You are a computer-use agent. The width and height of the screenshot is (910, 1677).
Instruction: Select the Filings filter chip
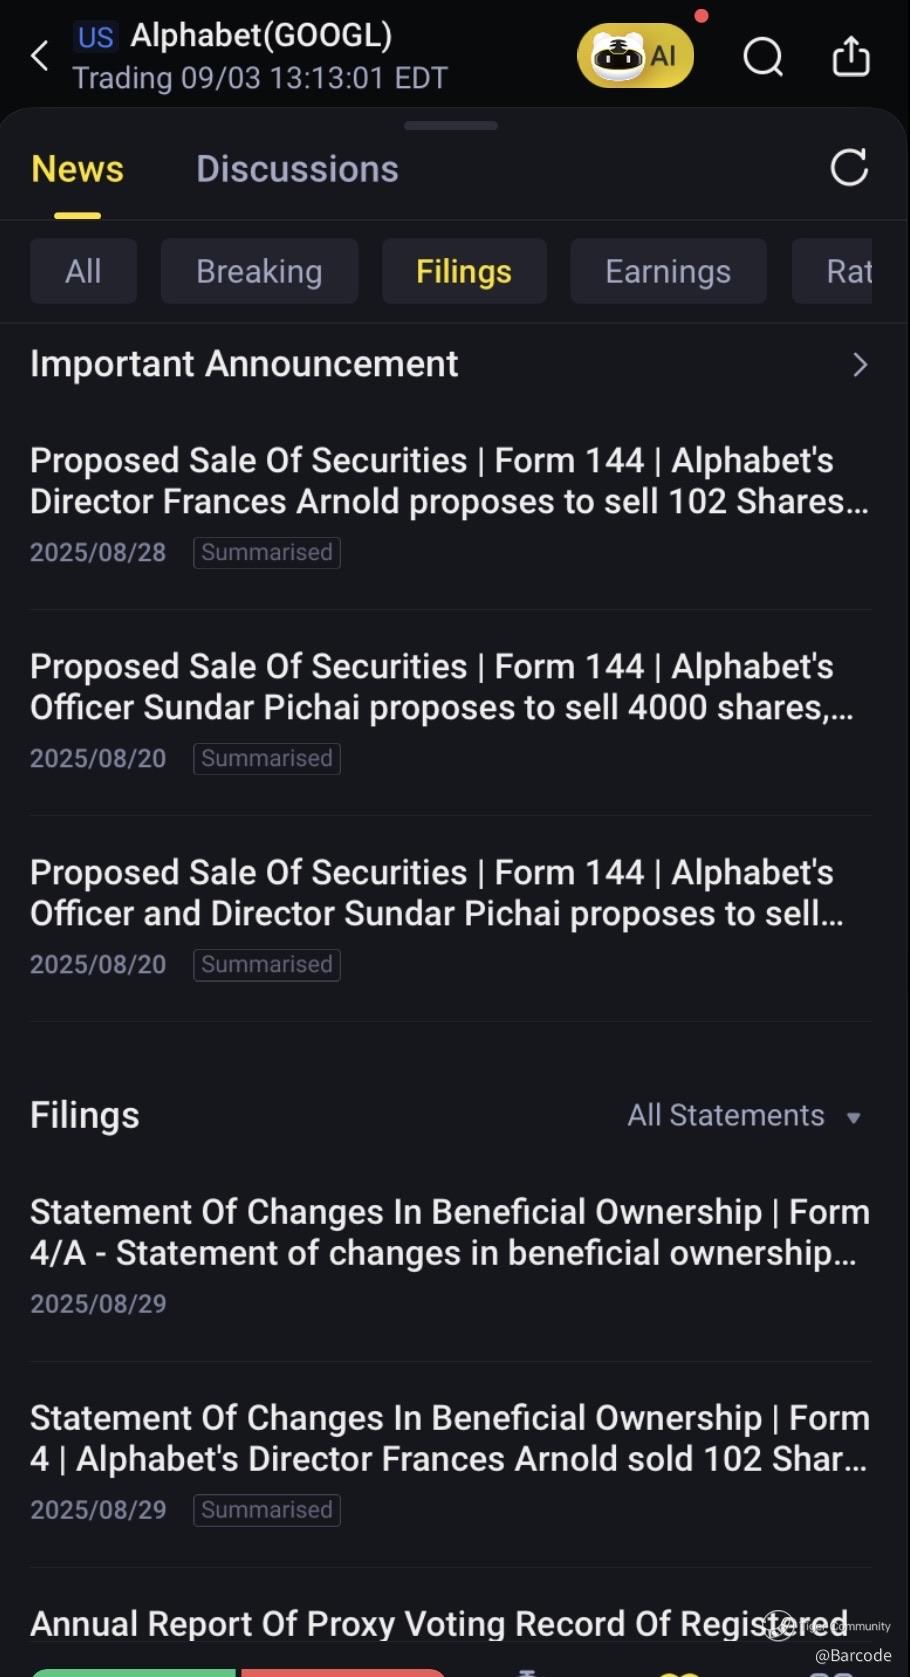pos(464,271)
